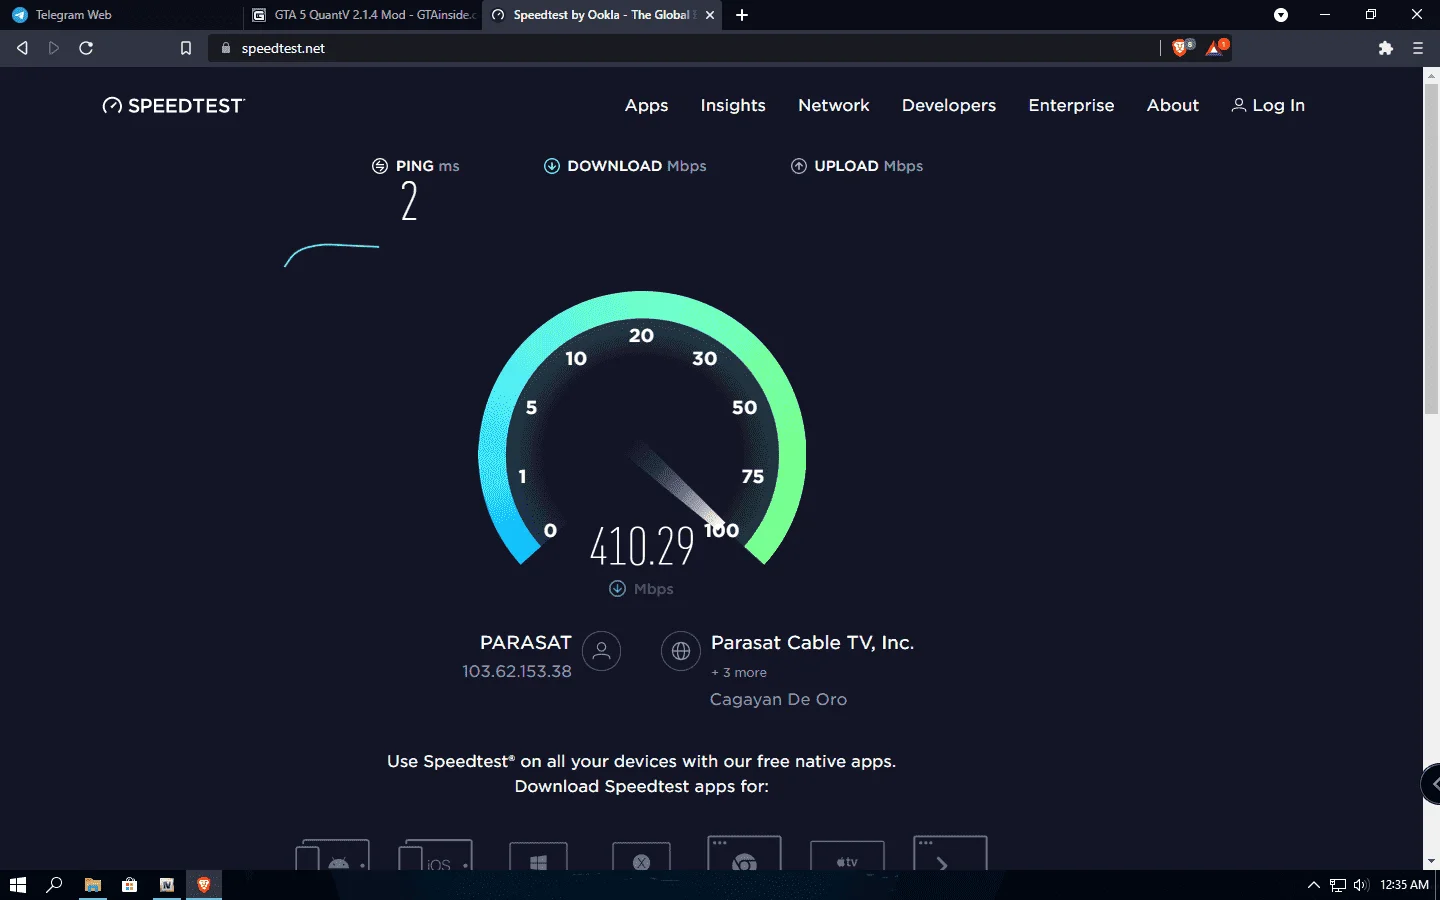Open the Brave Shields icon

[x=1182, y=48]
